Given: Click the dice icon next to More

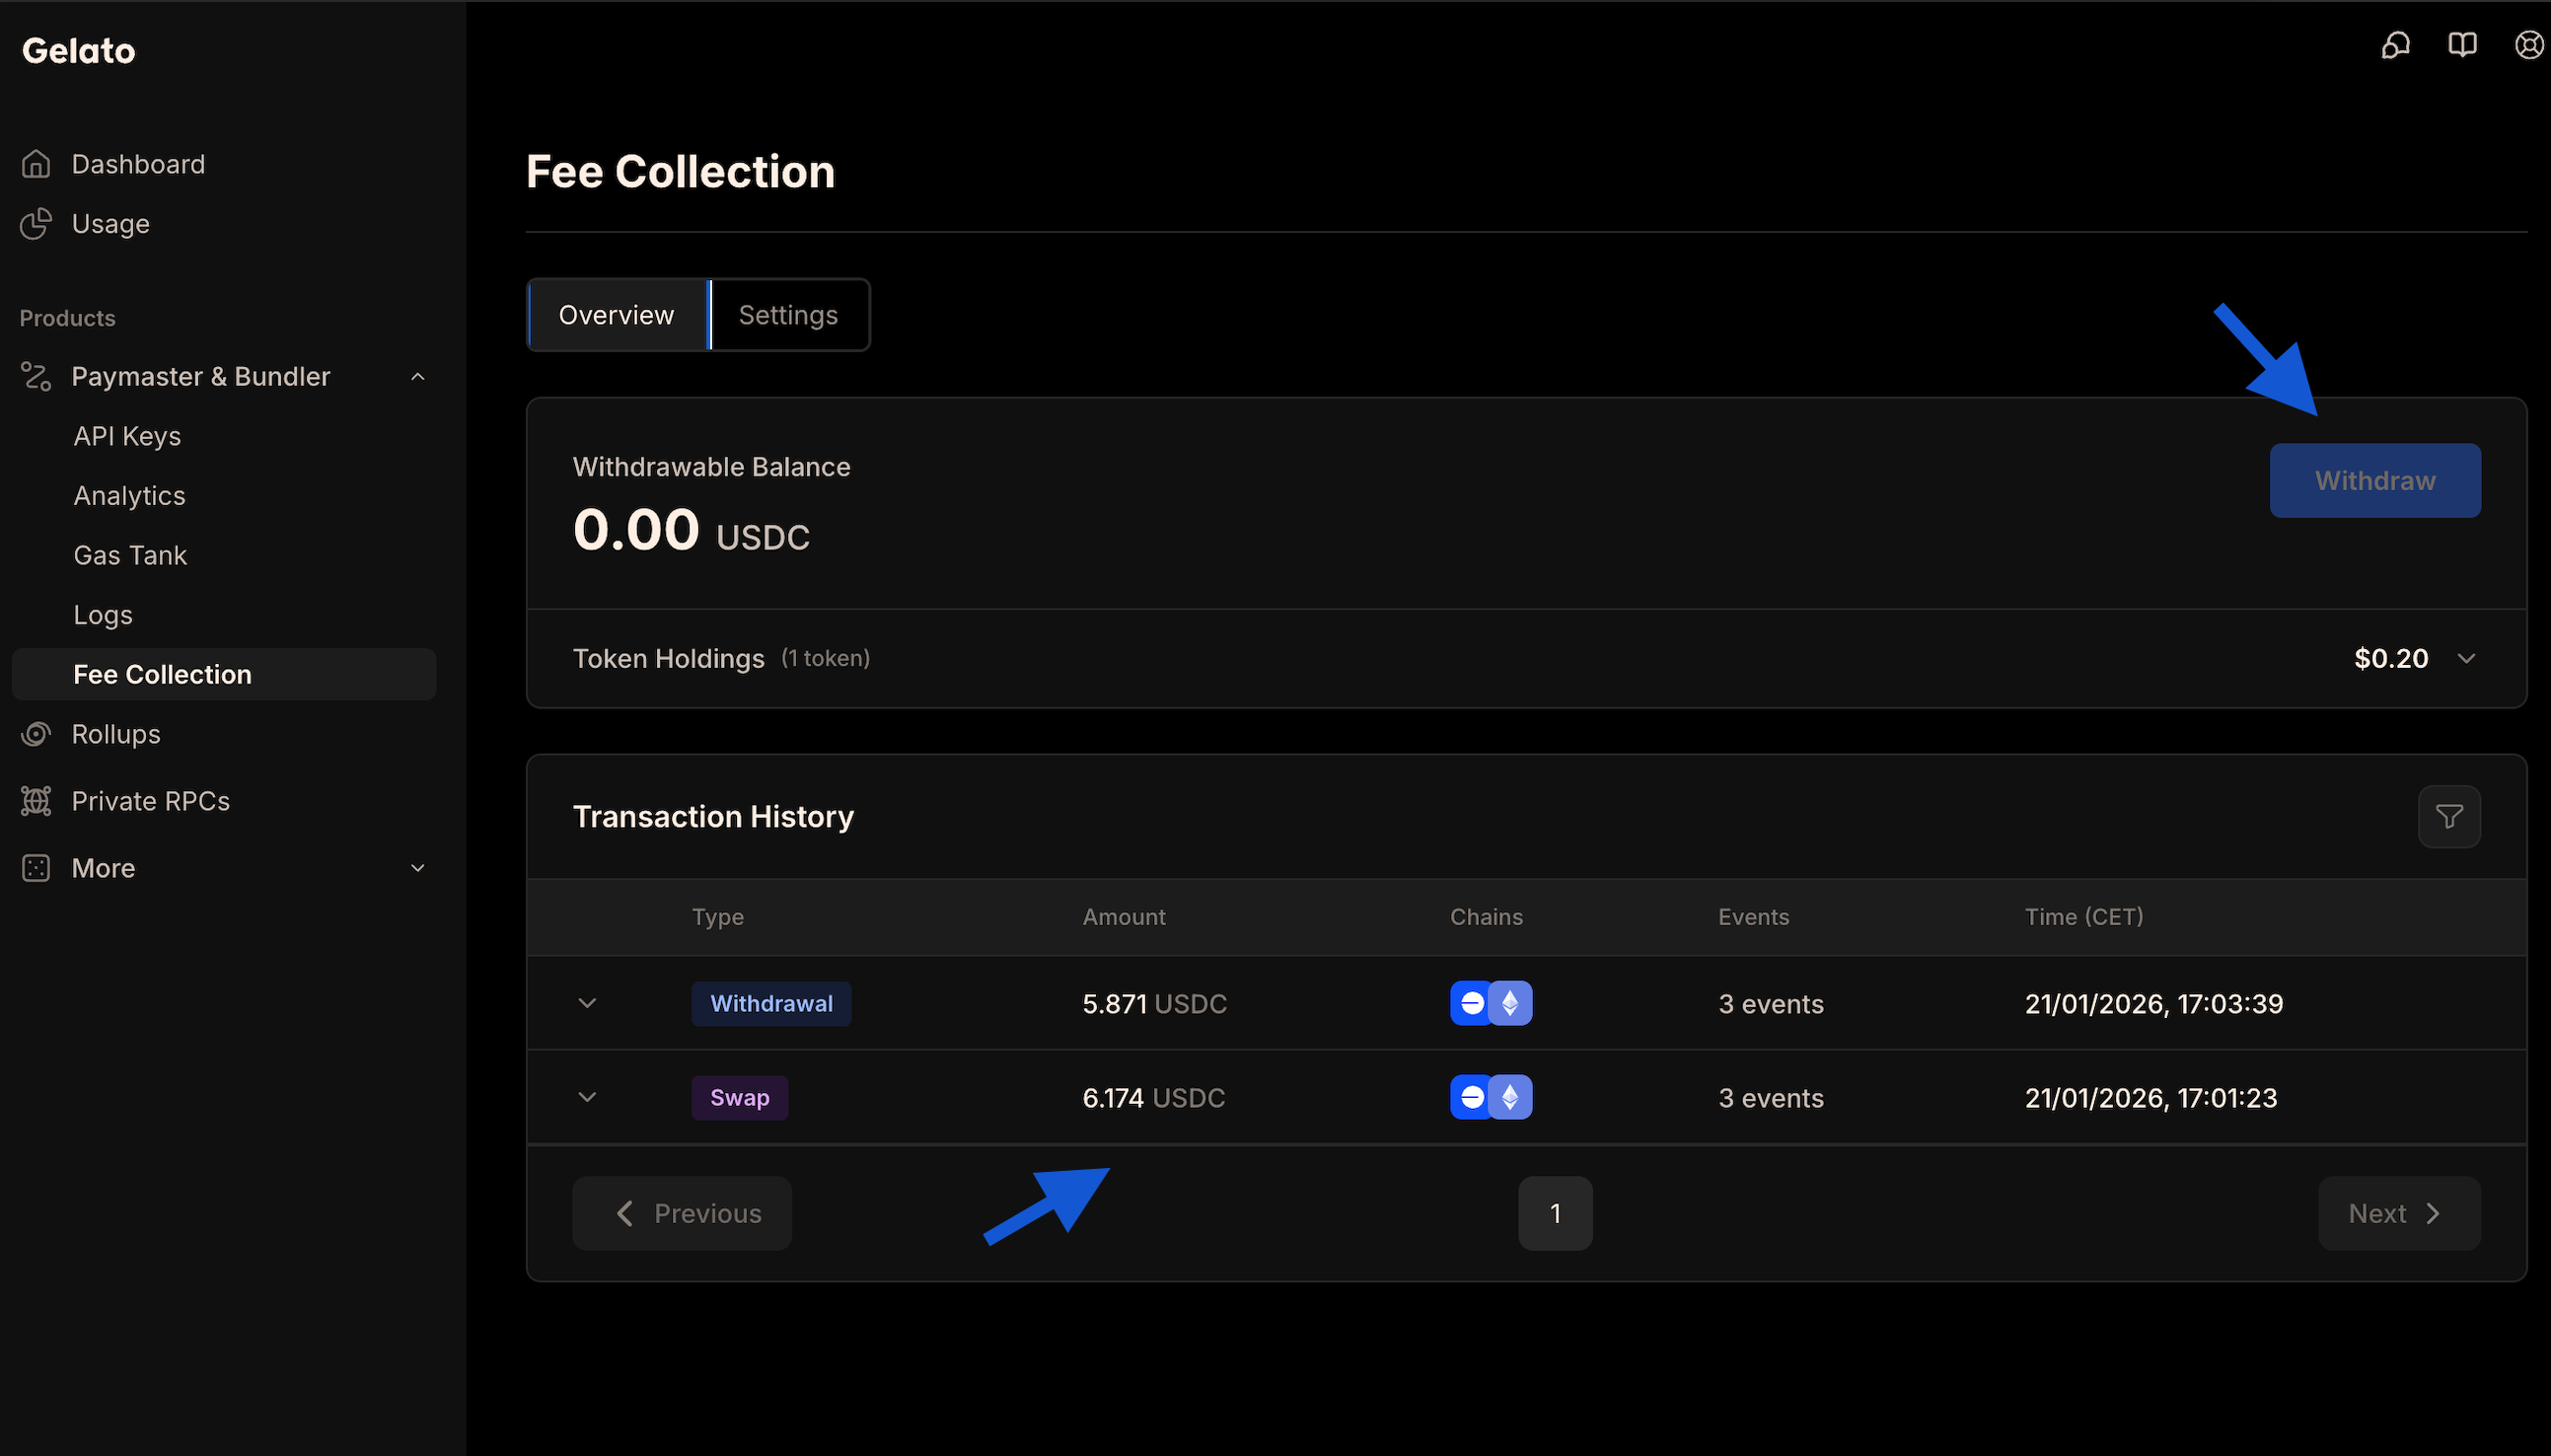Looking at the screenshot, I should [x=36, y=868].
